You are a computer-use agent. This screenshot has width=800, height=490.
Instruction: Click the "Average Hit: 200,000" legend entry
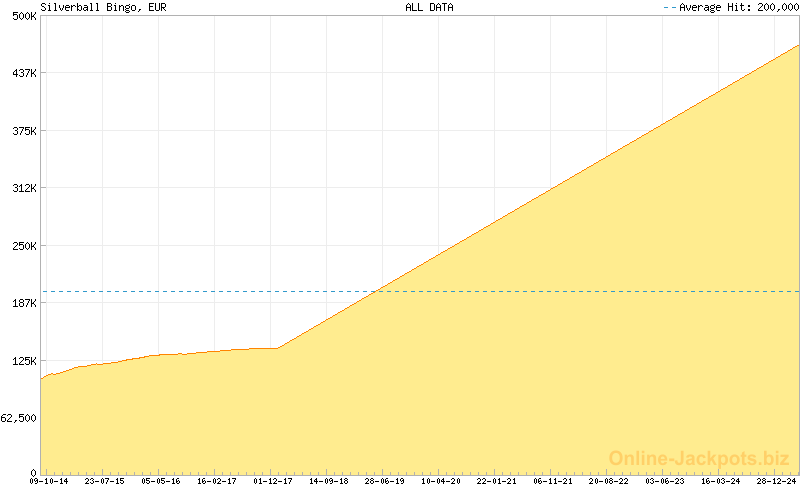(x=737, y=7)
